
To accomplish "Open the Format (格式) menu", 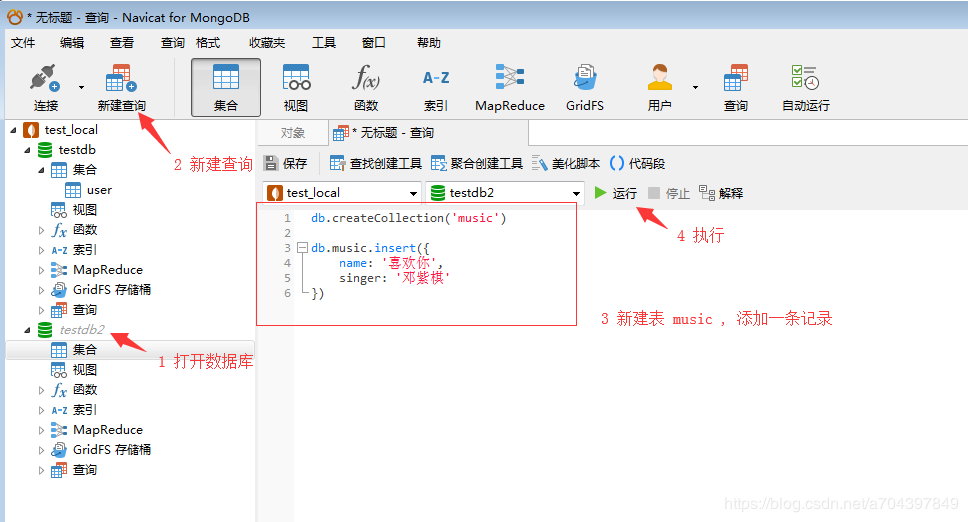I will (207, 43).
